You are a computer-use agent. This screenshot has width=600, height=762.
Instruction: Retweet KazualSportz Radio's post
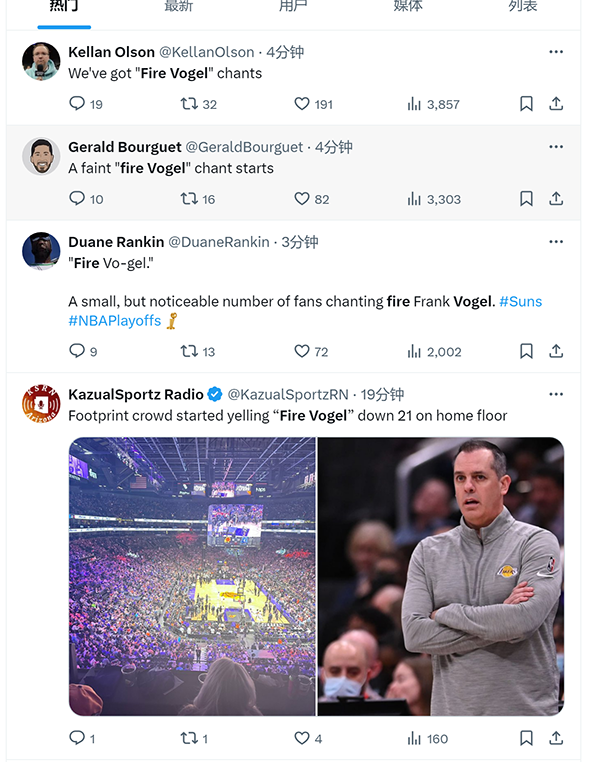[x=189, y=738]
